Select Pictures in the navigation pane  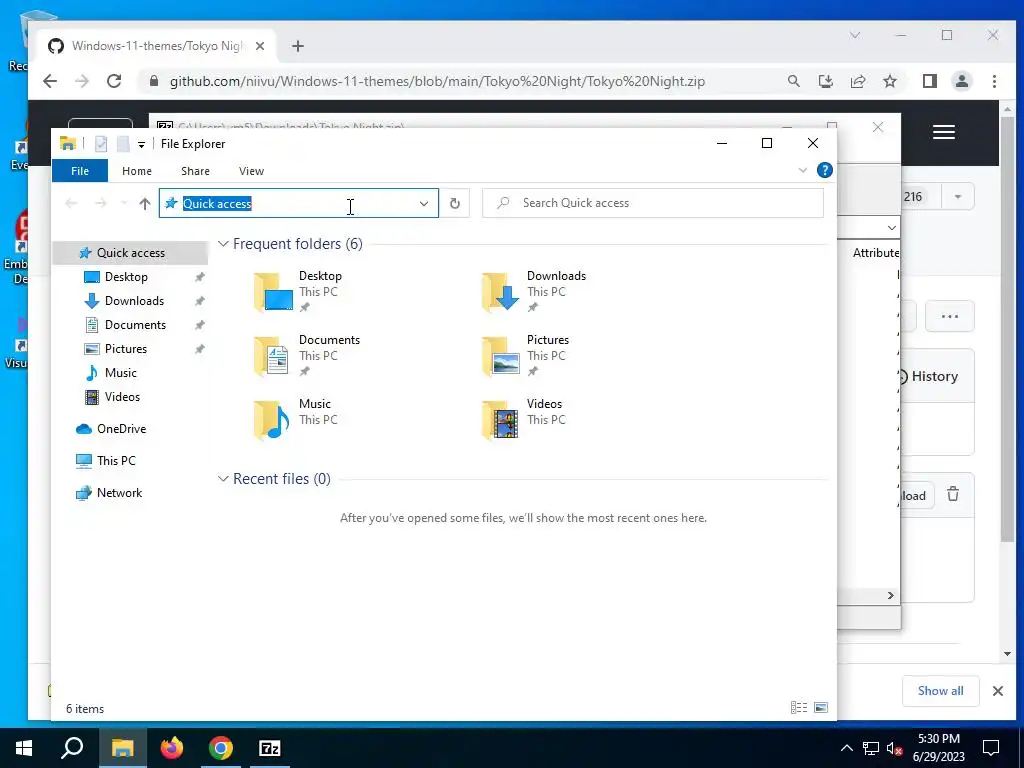point(126,349)
